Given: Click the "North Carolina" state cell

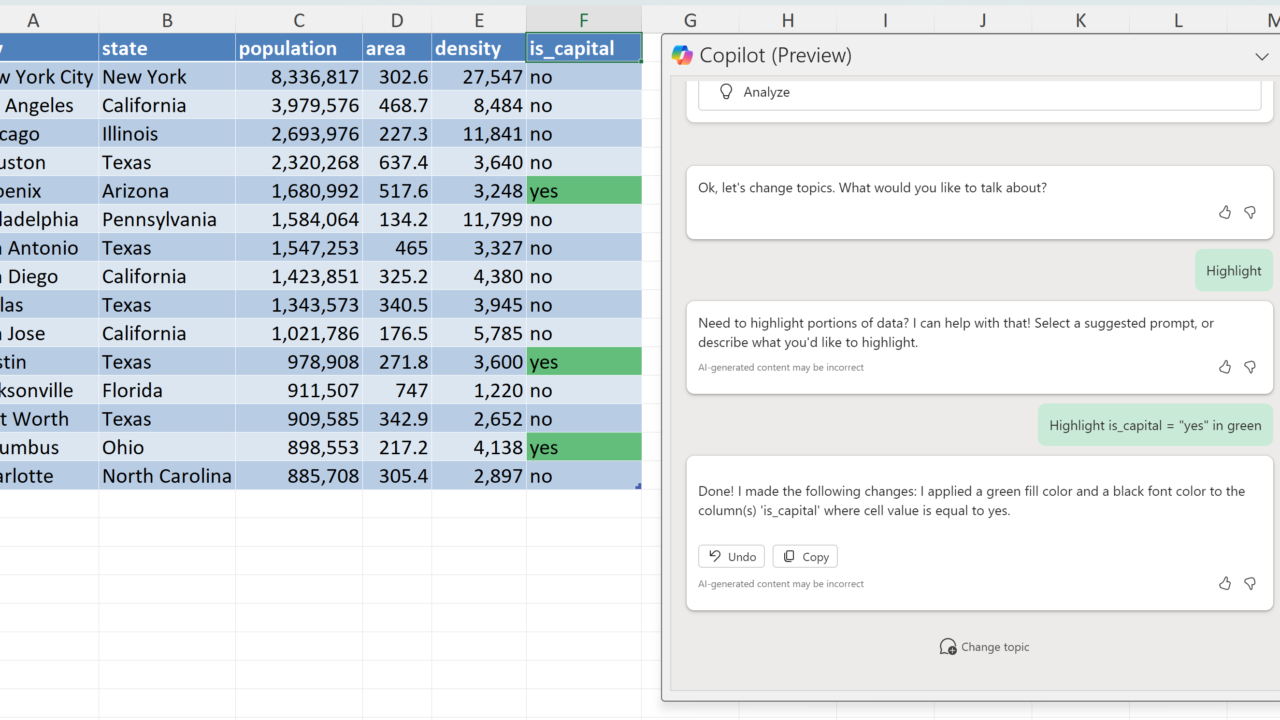Looking at the screenshot, I should point(167,476).
